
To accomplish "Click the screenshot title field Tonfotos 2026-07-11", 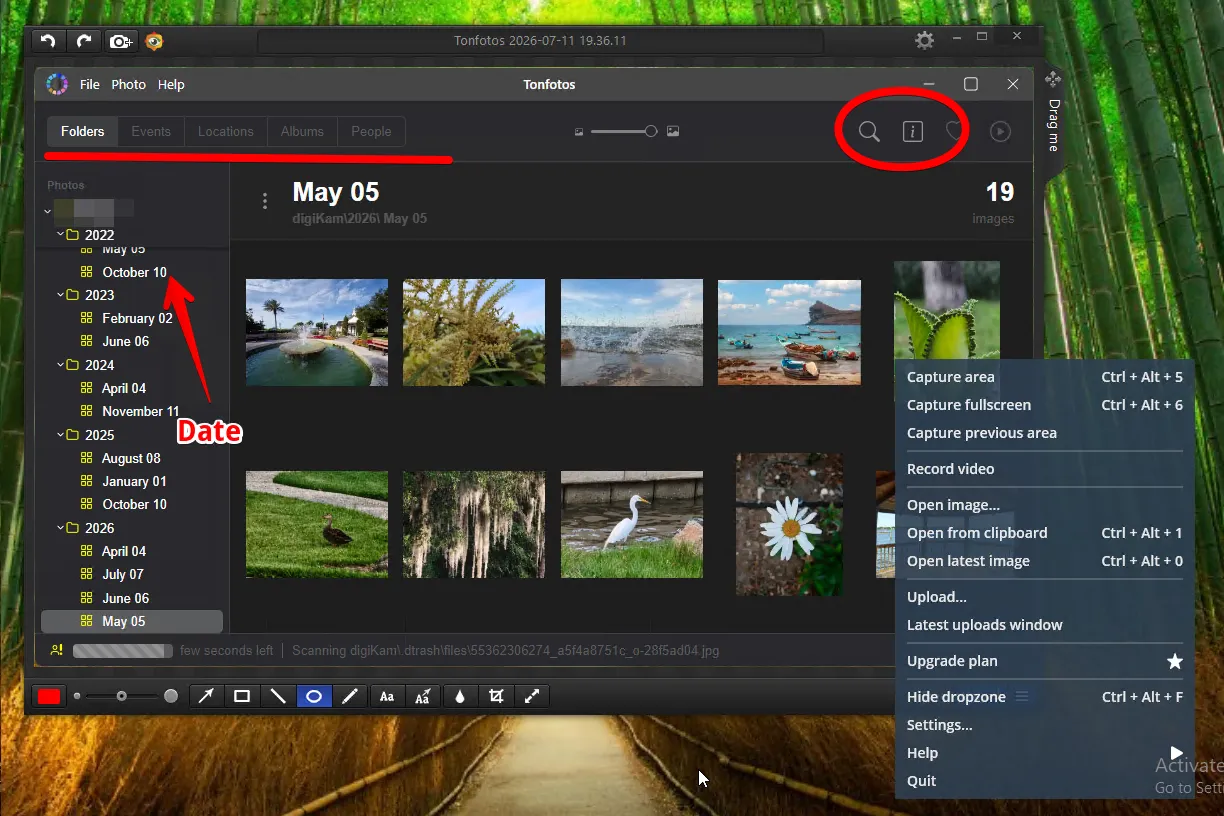I will tap(541, 41).
